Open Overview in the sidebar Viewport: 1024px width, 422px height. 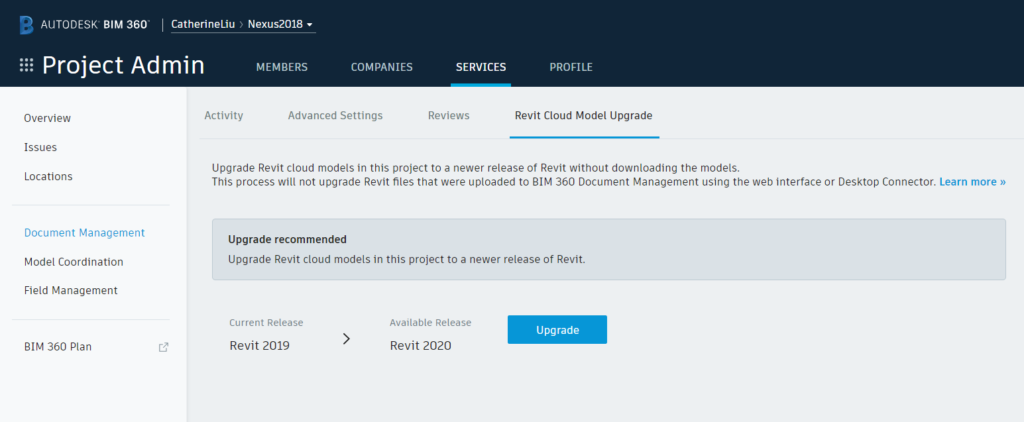pos(47,118)
